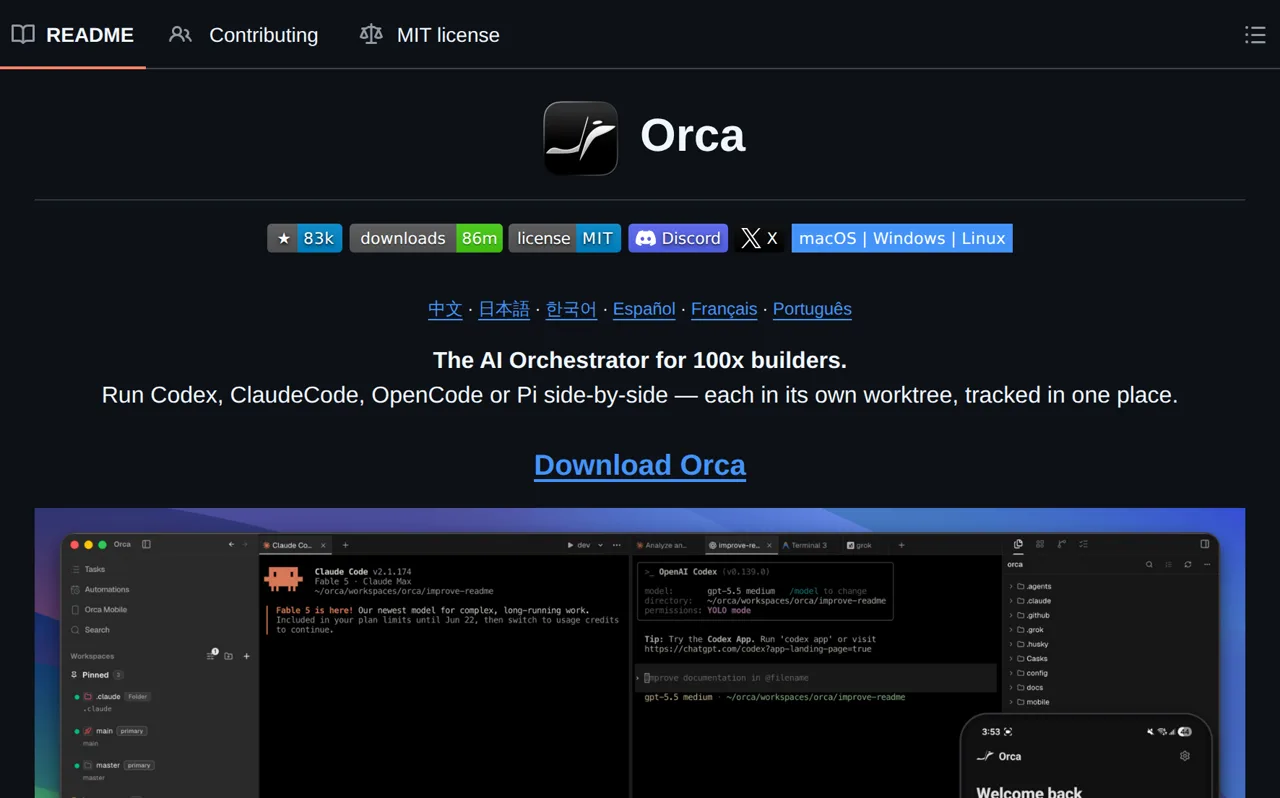Switch to the README tab
This screenshot has width=1280, height=798.
click(73, 35)
